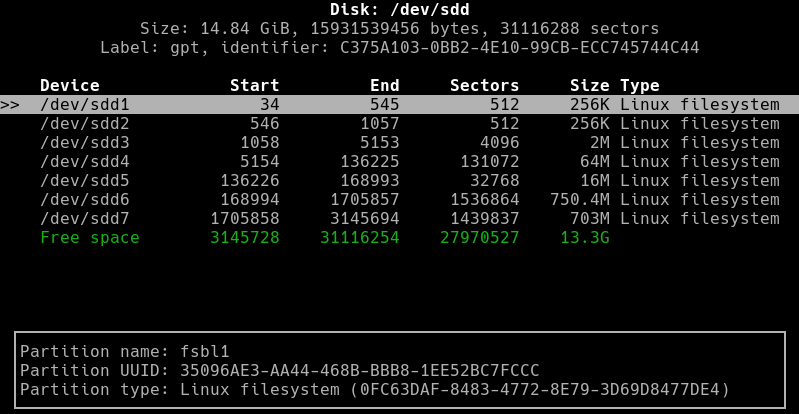
Task: Click the End column header
Action: [x=385, y=85]
